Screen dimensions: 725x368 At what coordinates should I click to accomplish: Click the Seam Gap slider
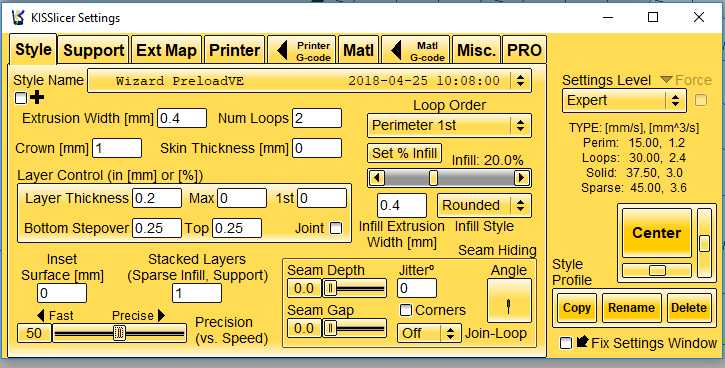(355, 329)
